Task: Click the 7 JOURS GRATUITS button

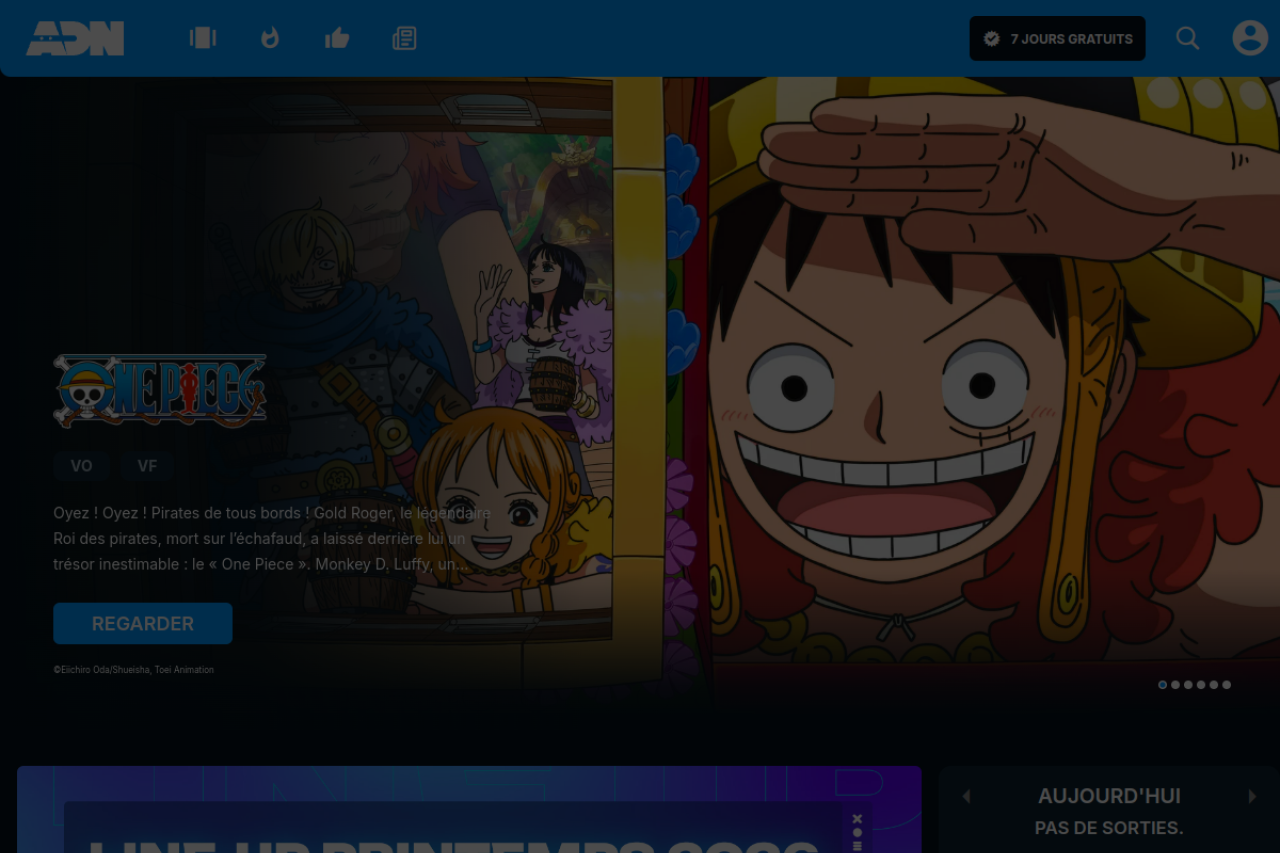Action: pyautogui.click(x=1057, y=39)
